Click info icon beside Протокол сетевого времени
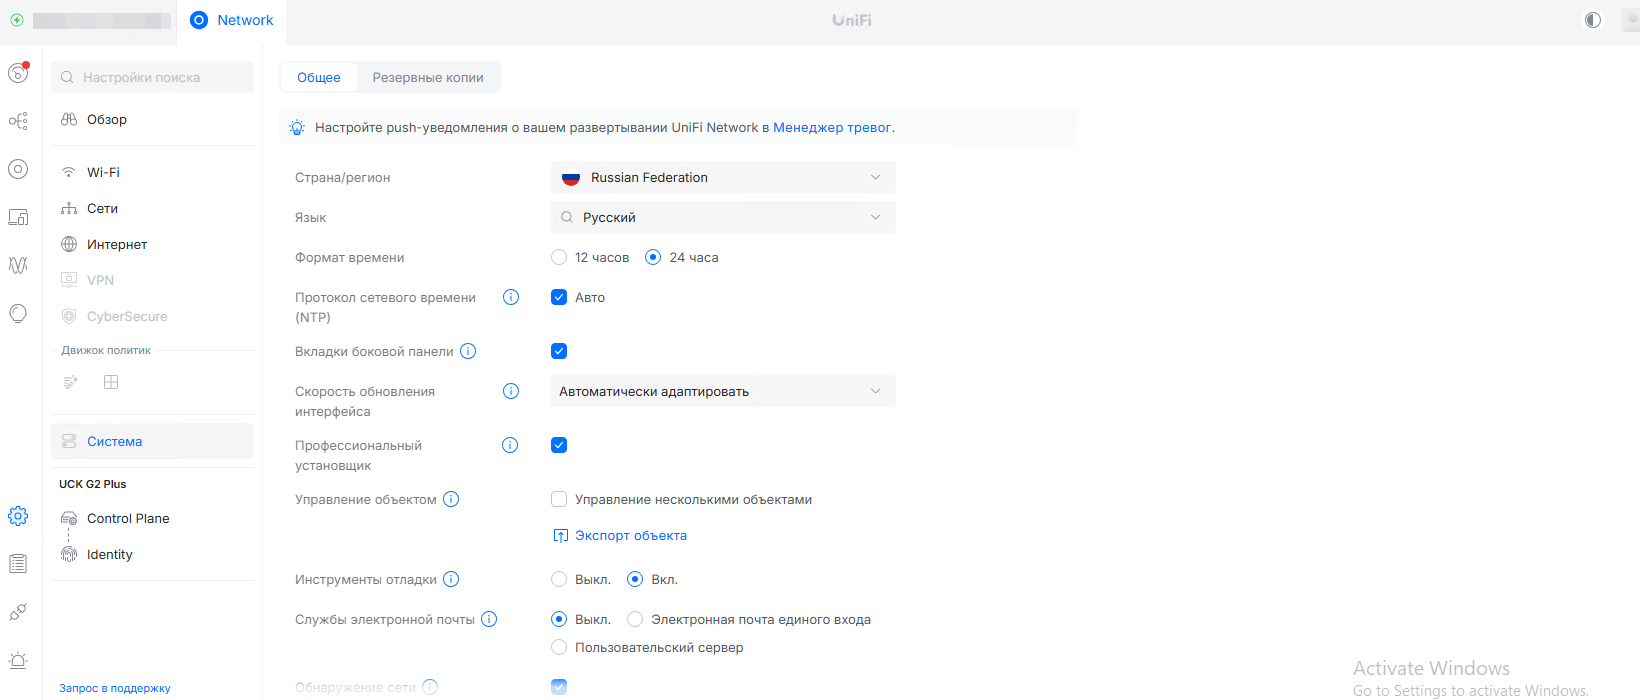This screenshot has height=700, width=1640. 511,297
